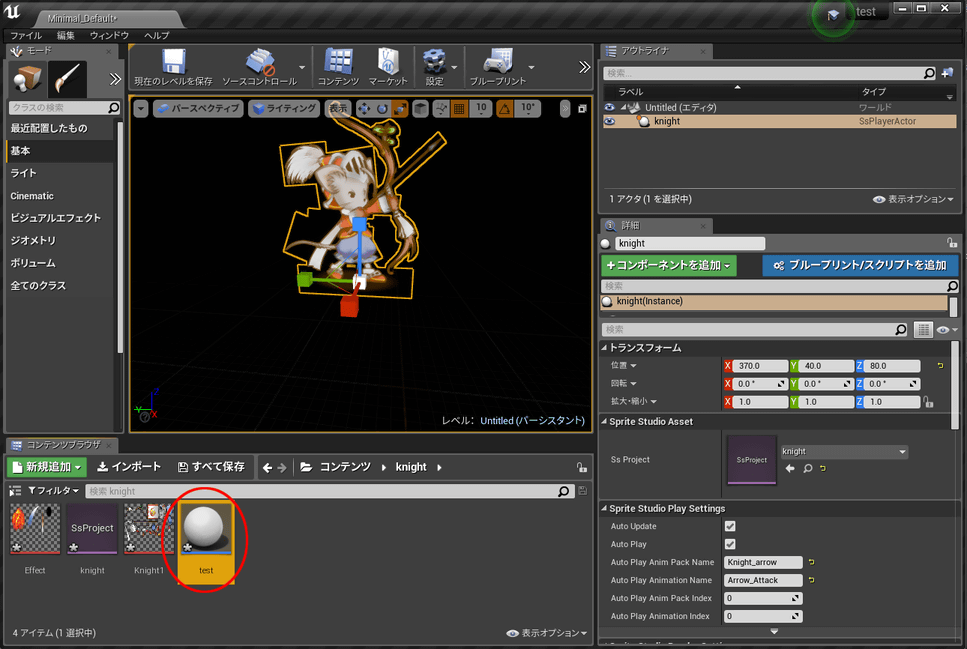The height and width of the screenshot is (649, 967).
Task: Click the 新規追加 button
Action: coord(47,467)
